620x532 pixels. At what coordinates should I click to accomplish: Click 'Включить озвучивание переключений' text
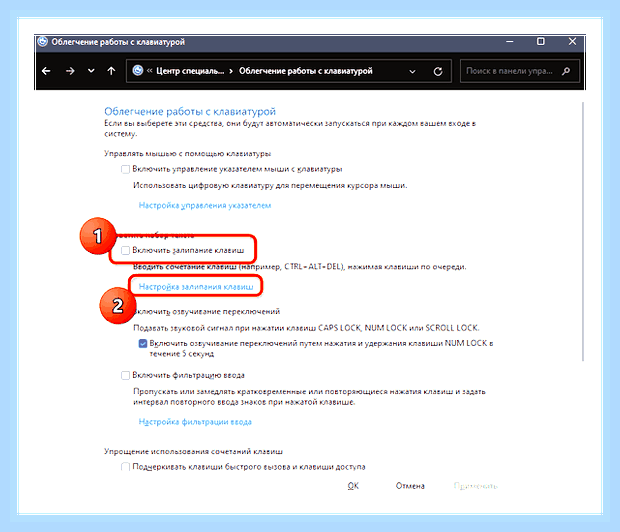pyautogui.click(x=207, y=312)
